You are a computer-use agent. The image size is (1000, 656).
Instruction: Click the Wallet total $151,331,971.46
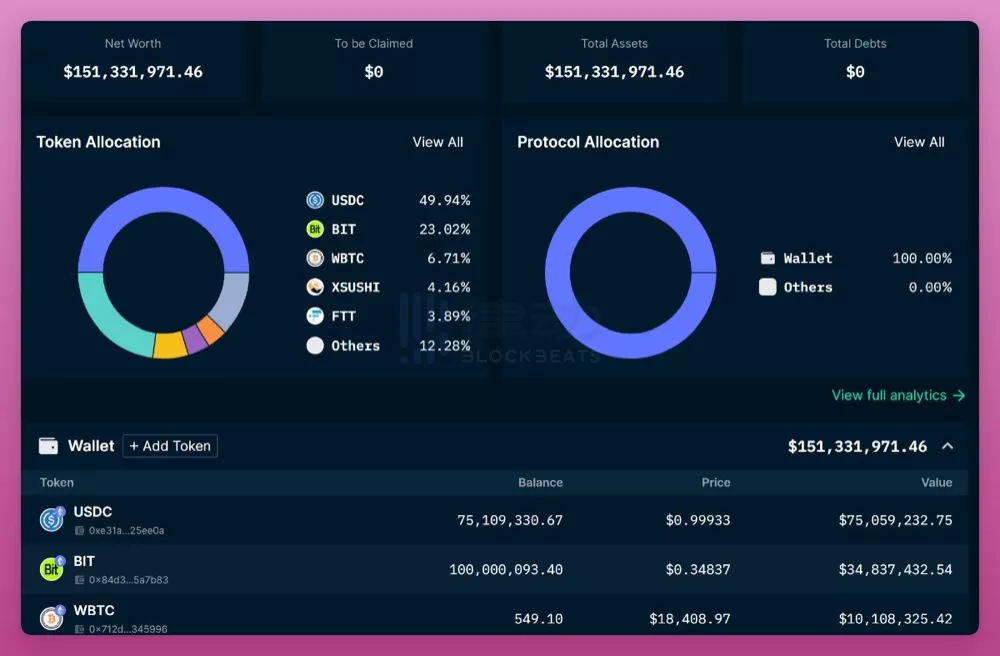pyautogui.click(x=857, y=446)
